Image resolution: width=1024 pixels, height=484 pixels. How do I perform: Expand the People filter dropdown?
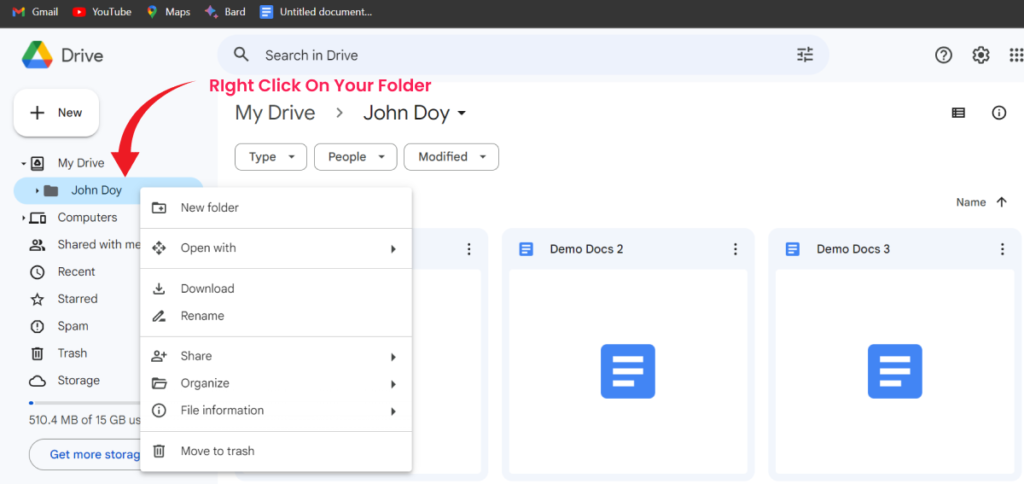tap(355, 157)
